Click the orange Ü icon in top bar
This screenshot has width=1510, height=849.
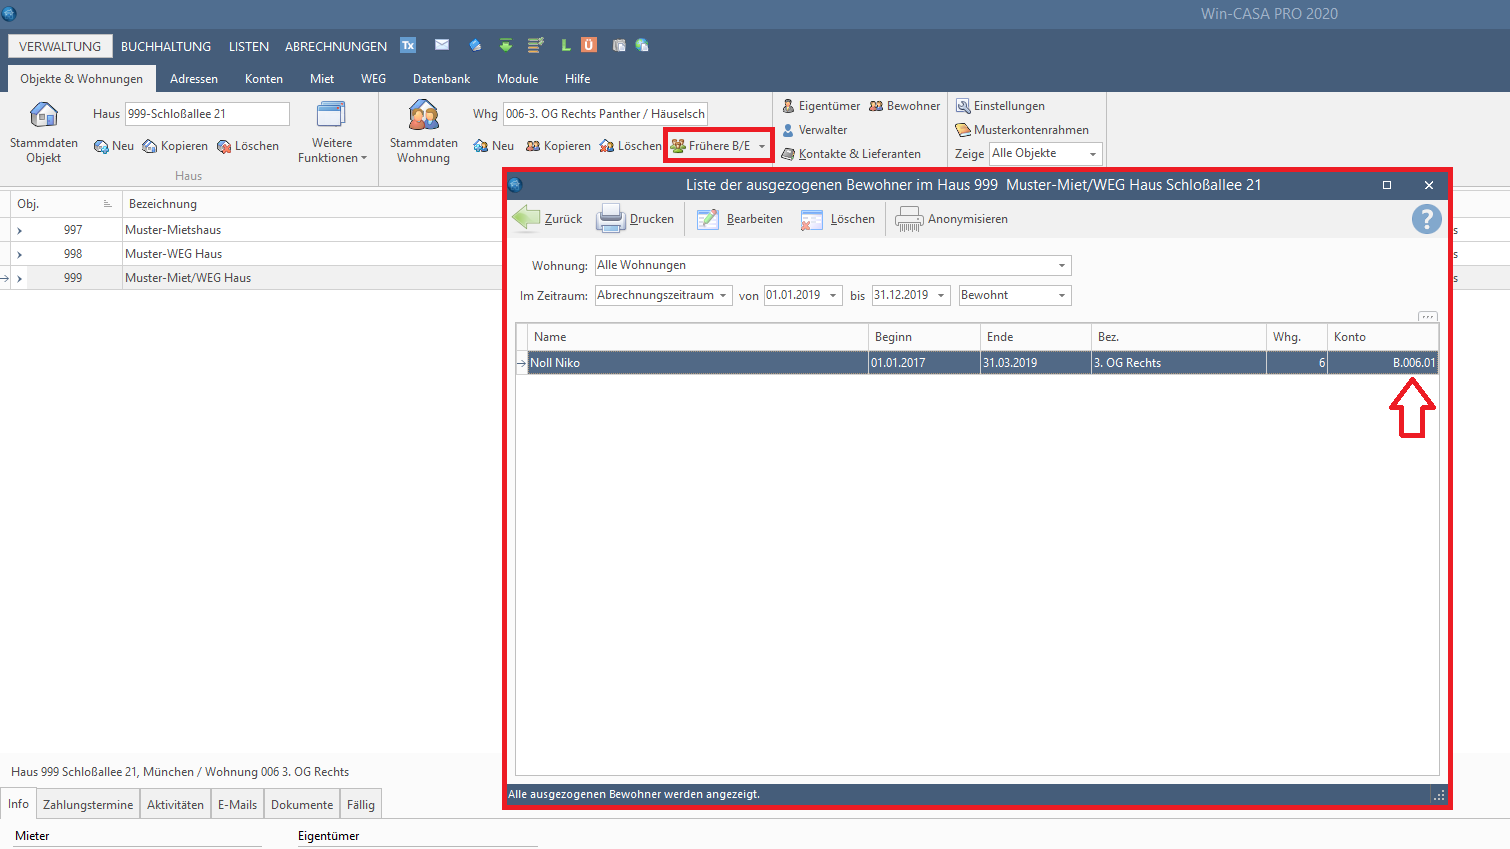click(x=589, y=45)
